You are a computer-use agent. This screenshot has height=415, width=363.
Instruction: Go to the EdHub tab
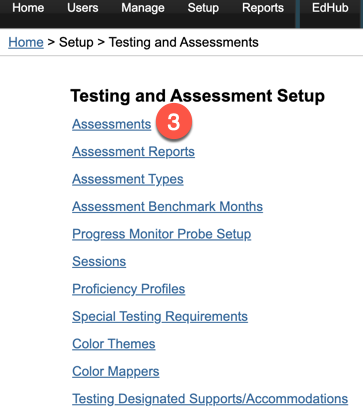click(330, 8)
